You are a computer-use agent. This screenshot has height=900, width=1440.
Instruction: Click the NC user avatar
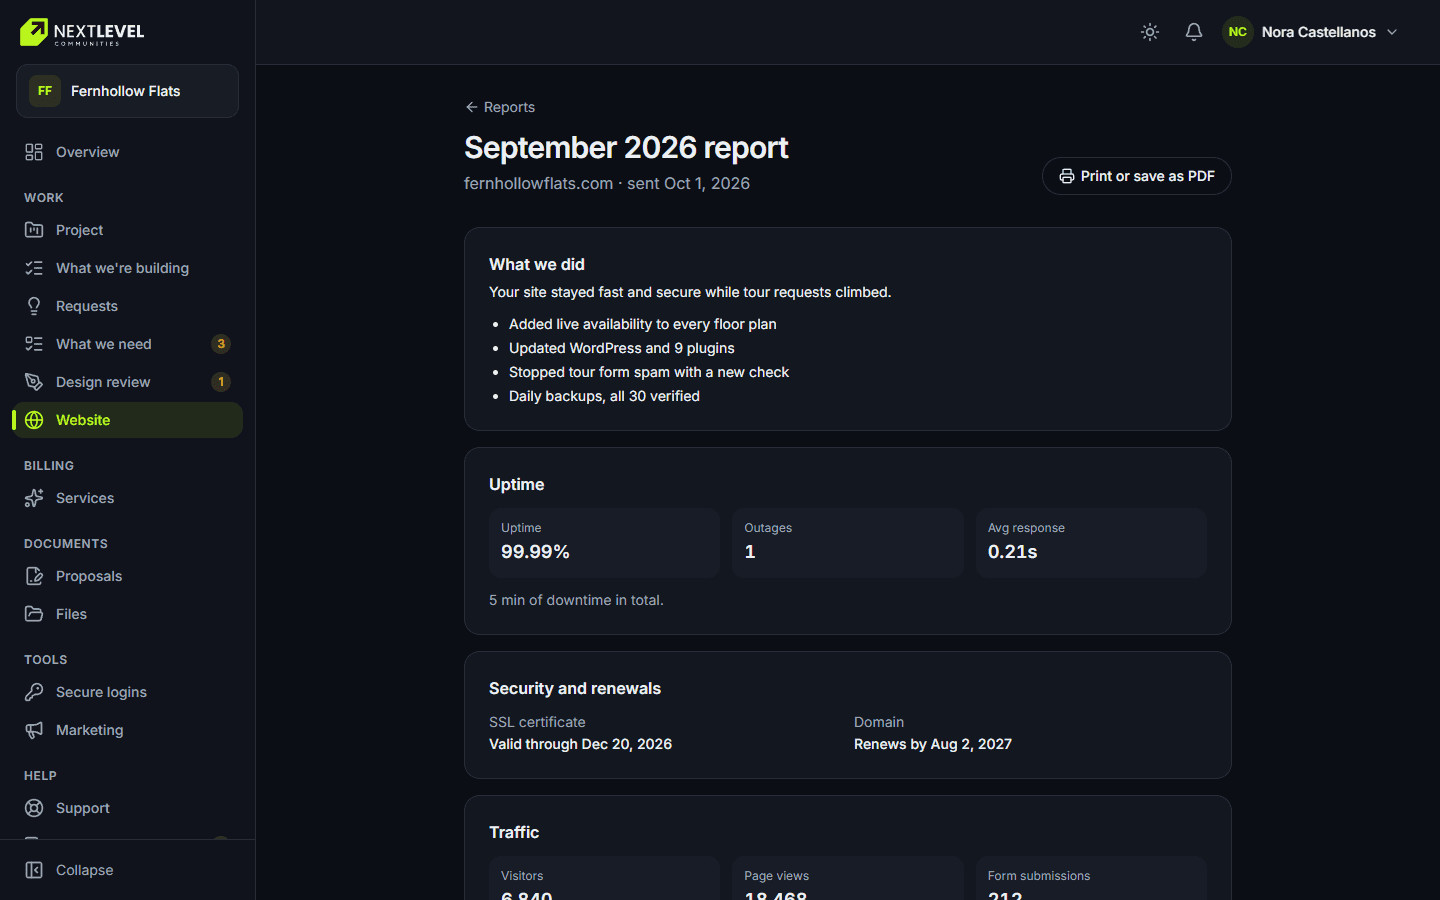click(1238, 32)
